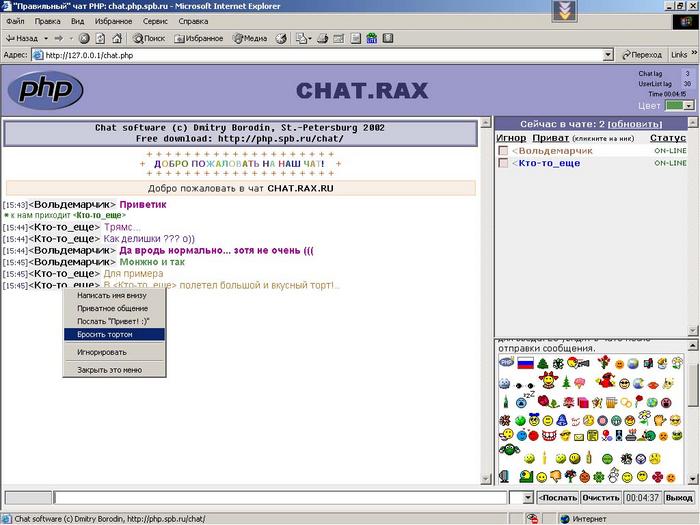The image size is (700, 525).
Task: Click the chat window scroll-up arrow
Action: 486,124
